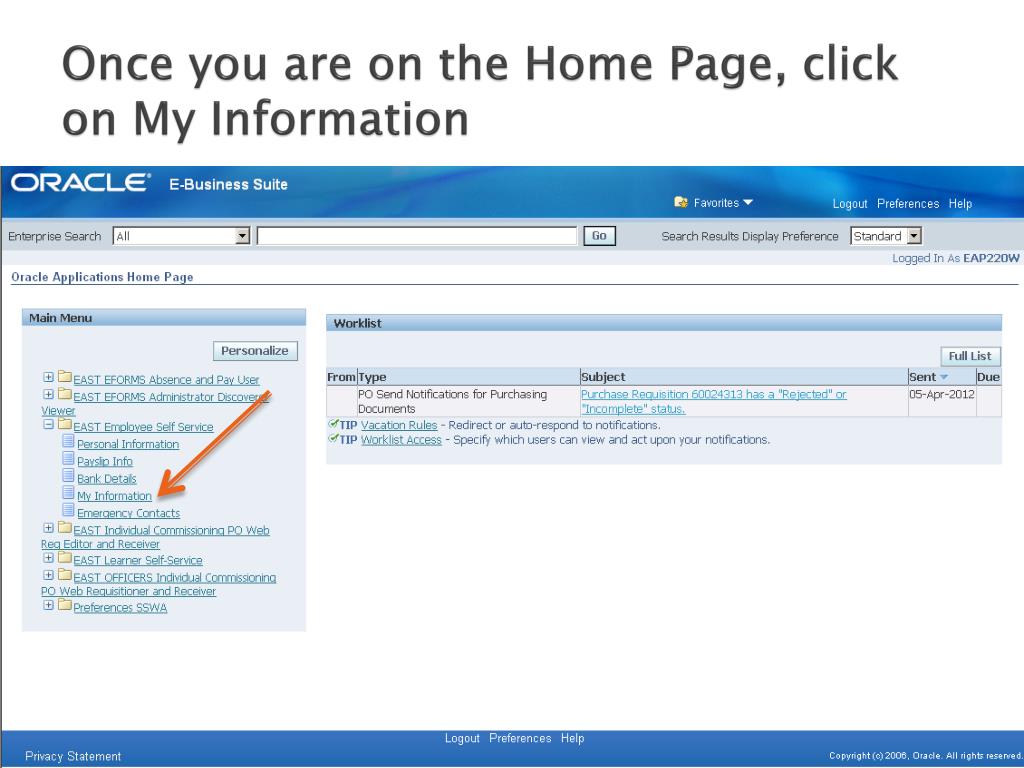Click Preferences in the footer bar
This screenshot has width=1024, height=768.
tap(520, 738)
